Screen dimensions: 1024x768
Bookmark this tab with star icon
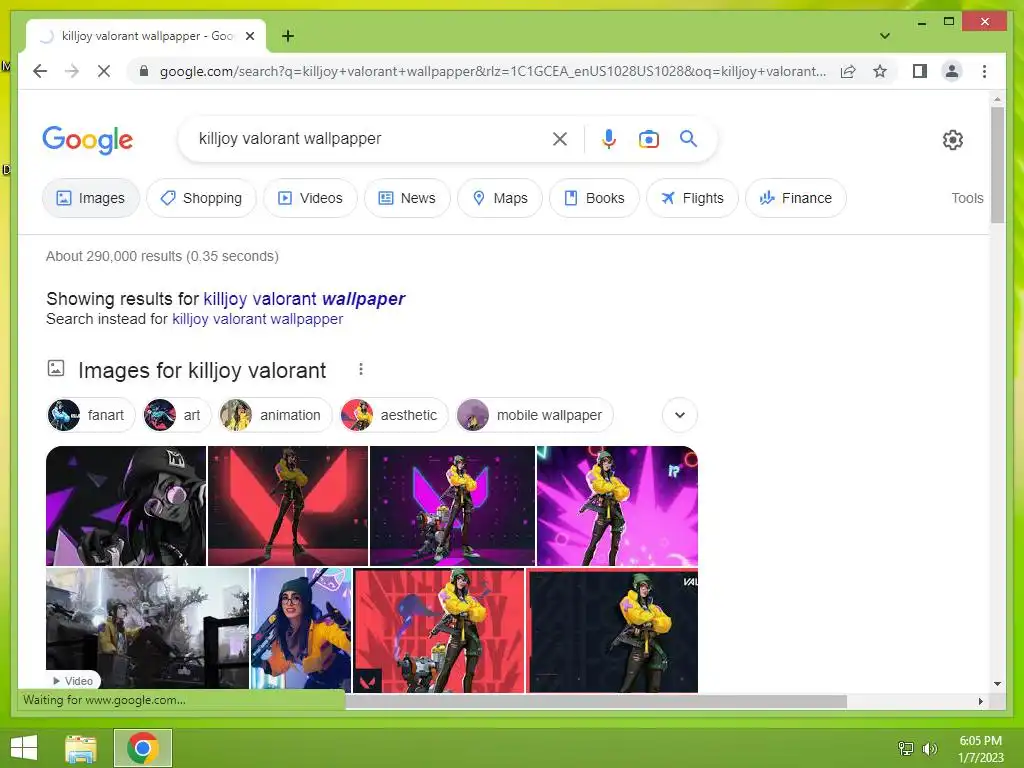(x=880, y=71)
